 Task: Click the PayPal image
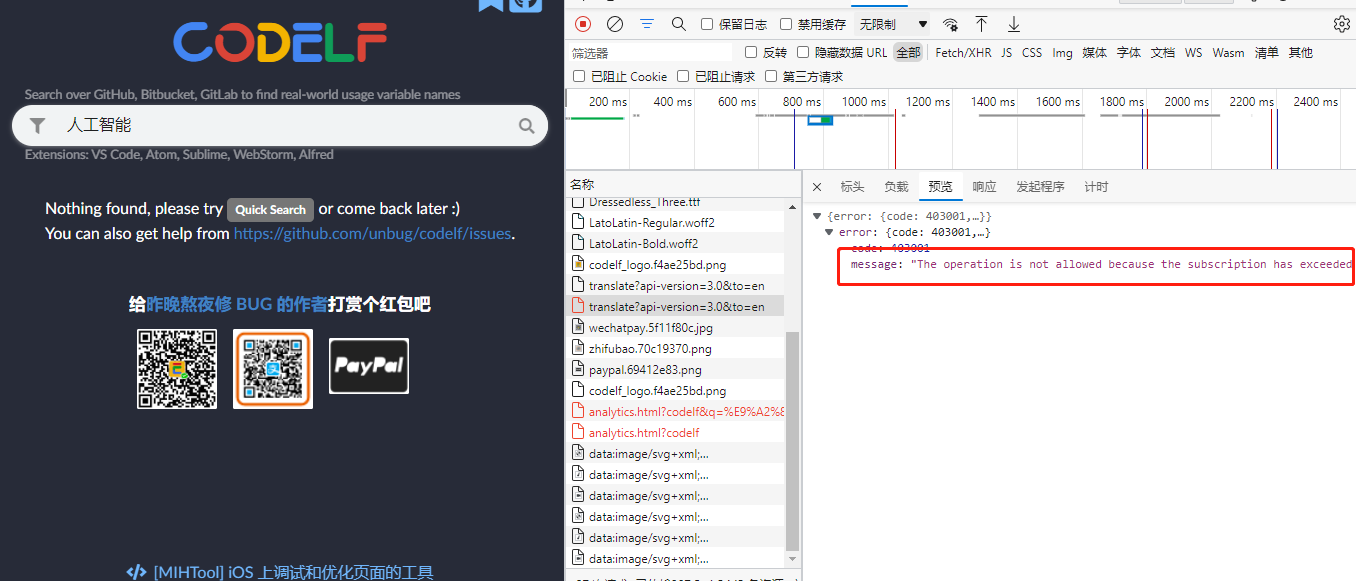(369, 365)
